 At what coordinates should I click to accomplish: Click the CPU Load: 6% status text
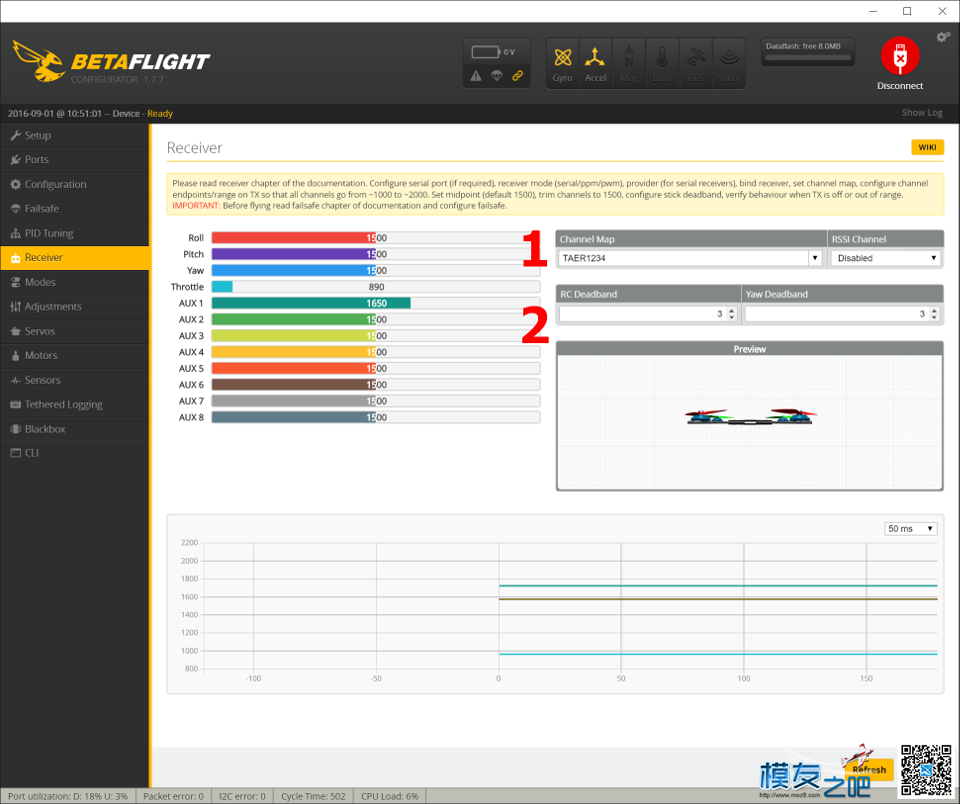389,796
